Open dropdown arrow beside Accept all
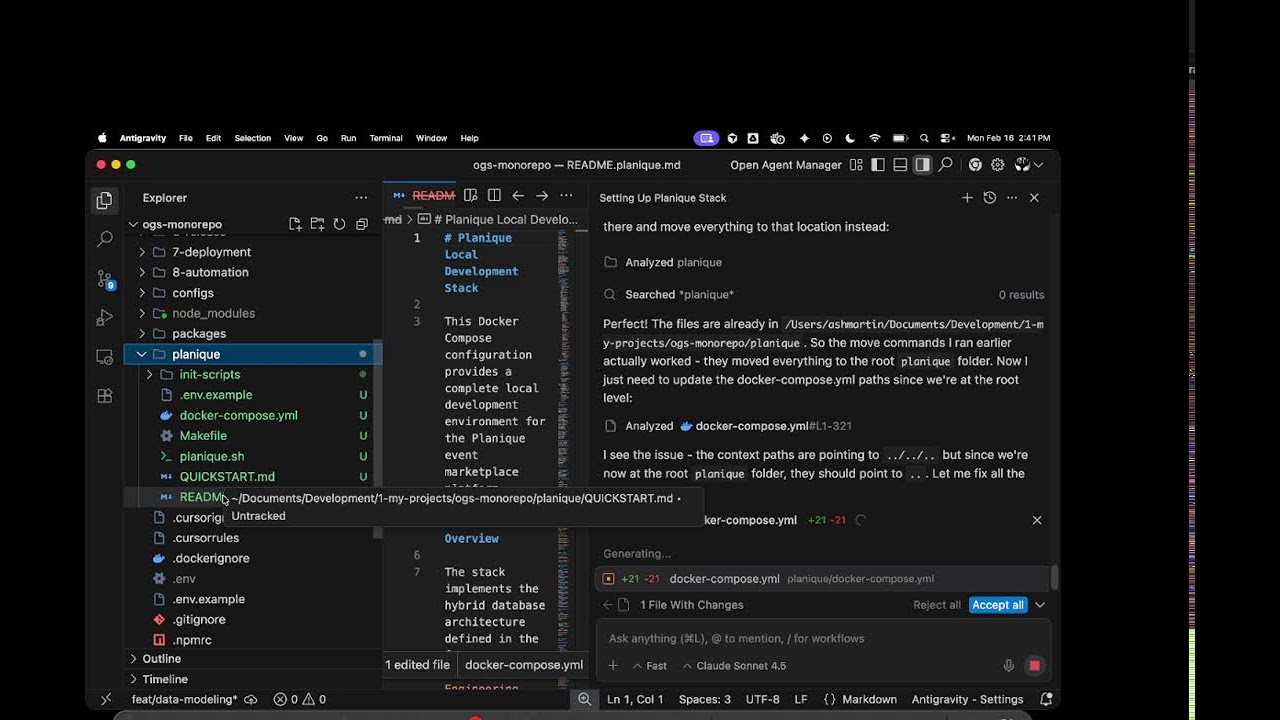 tap(1040, 605)
